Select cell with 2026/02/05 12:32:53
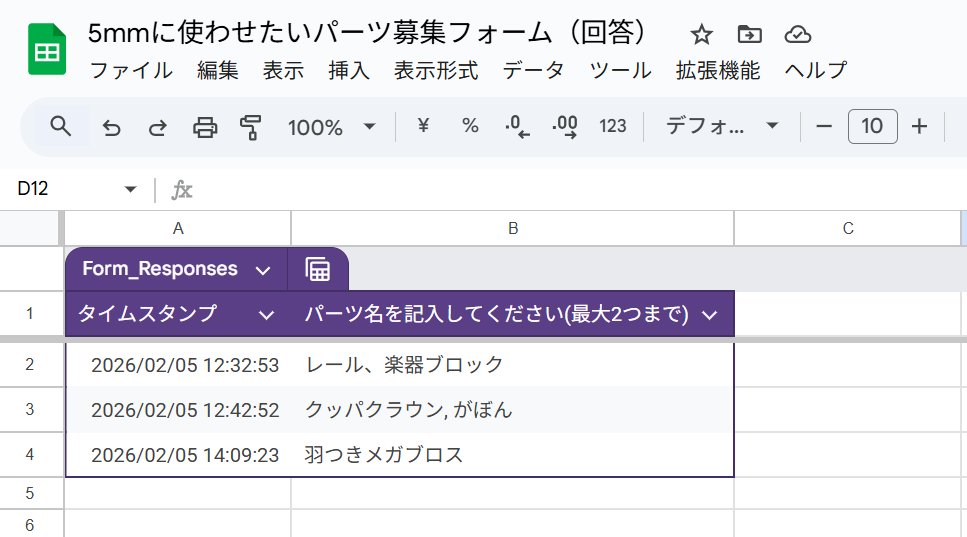Viewport: 967px width, 537px height. tap(178, 365)
